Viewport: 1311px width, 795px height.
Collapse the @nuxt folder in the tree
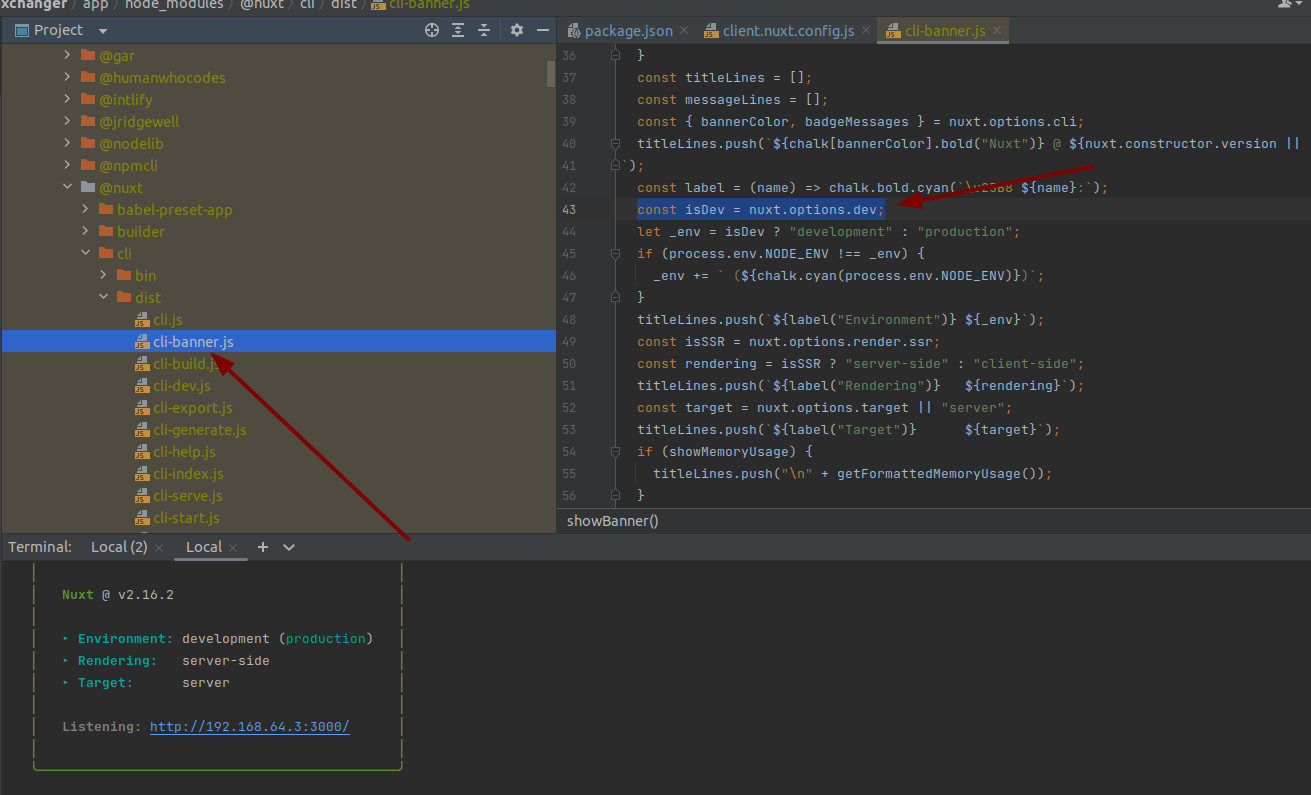[68, 187]
